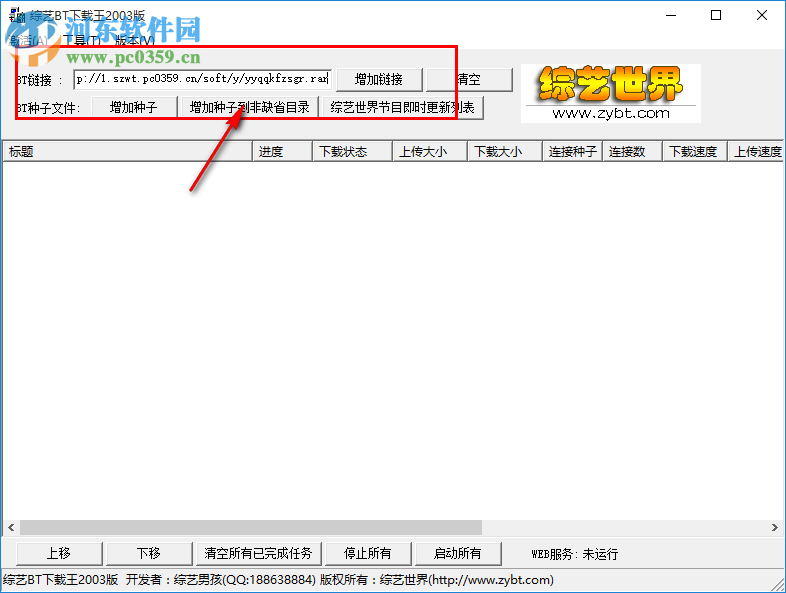Close the 综艺BT下载王 window
Viewport: 786px width, 593px height.
(x=761, y=15)
